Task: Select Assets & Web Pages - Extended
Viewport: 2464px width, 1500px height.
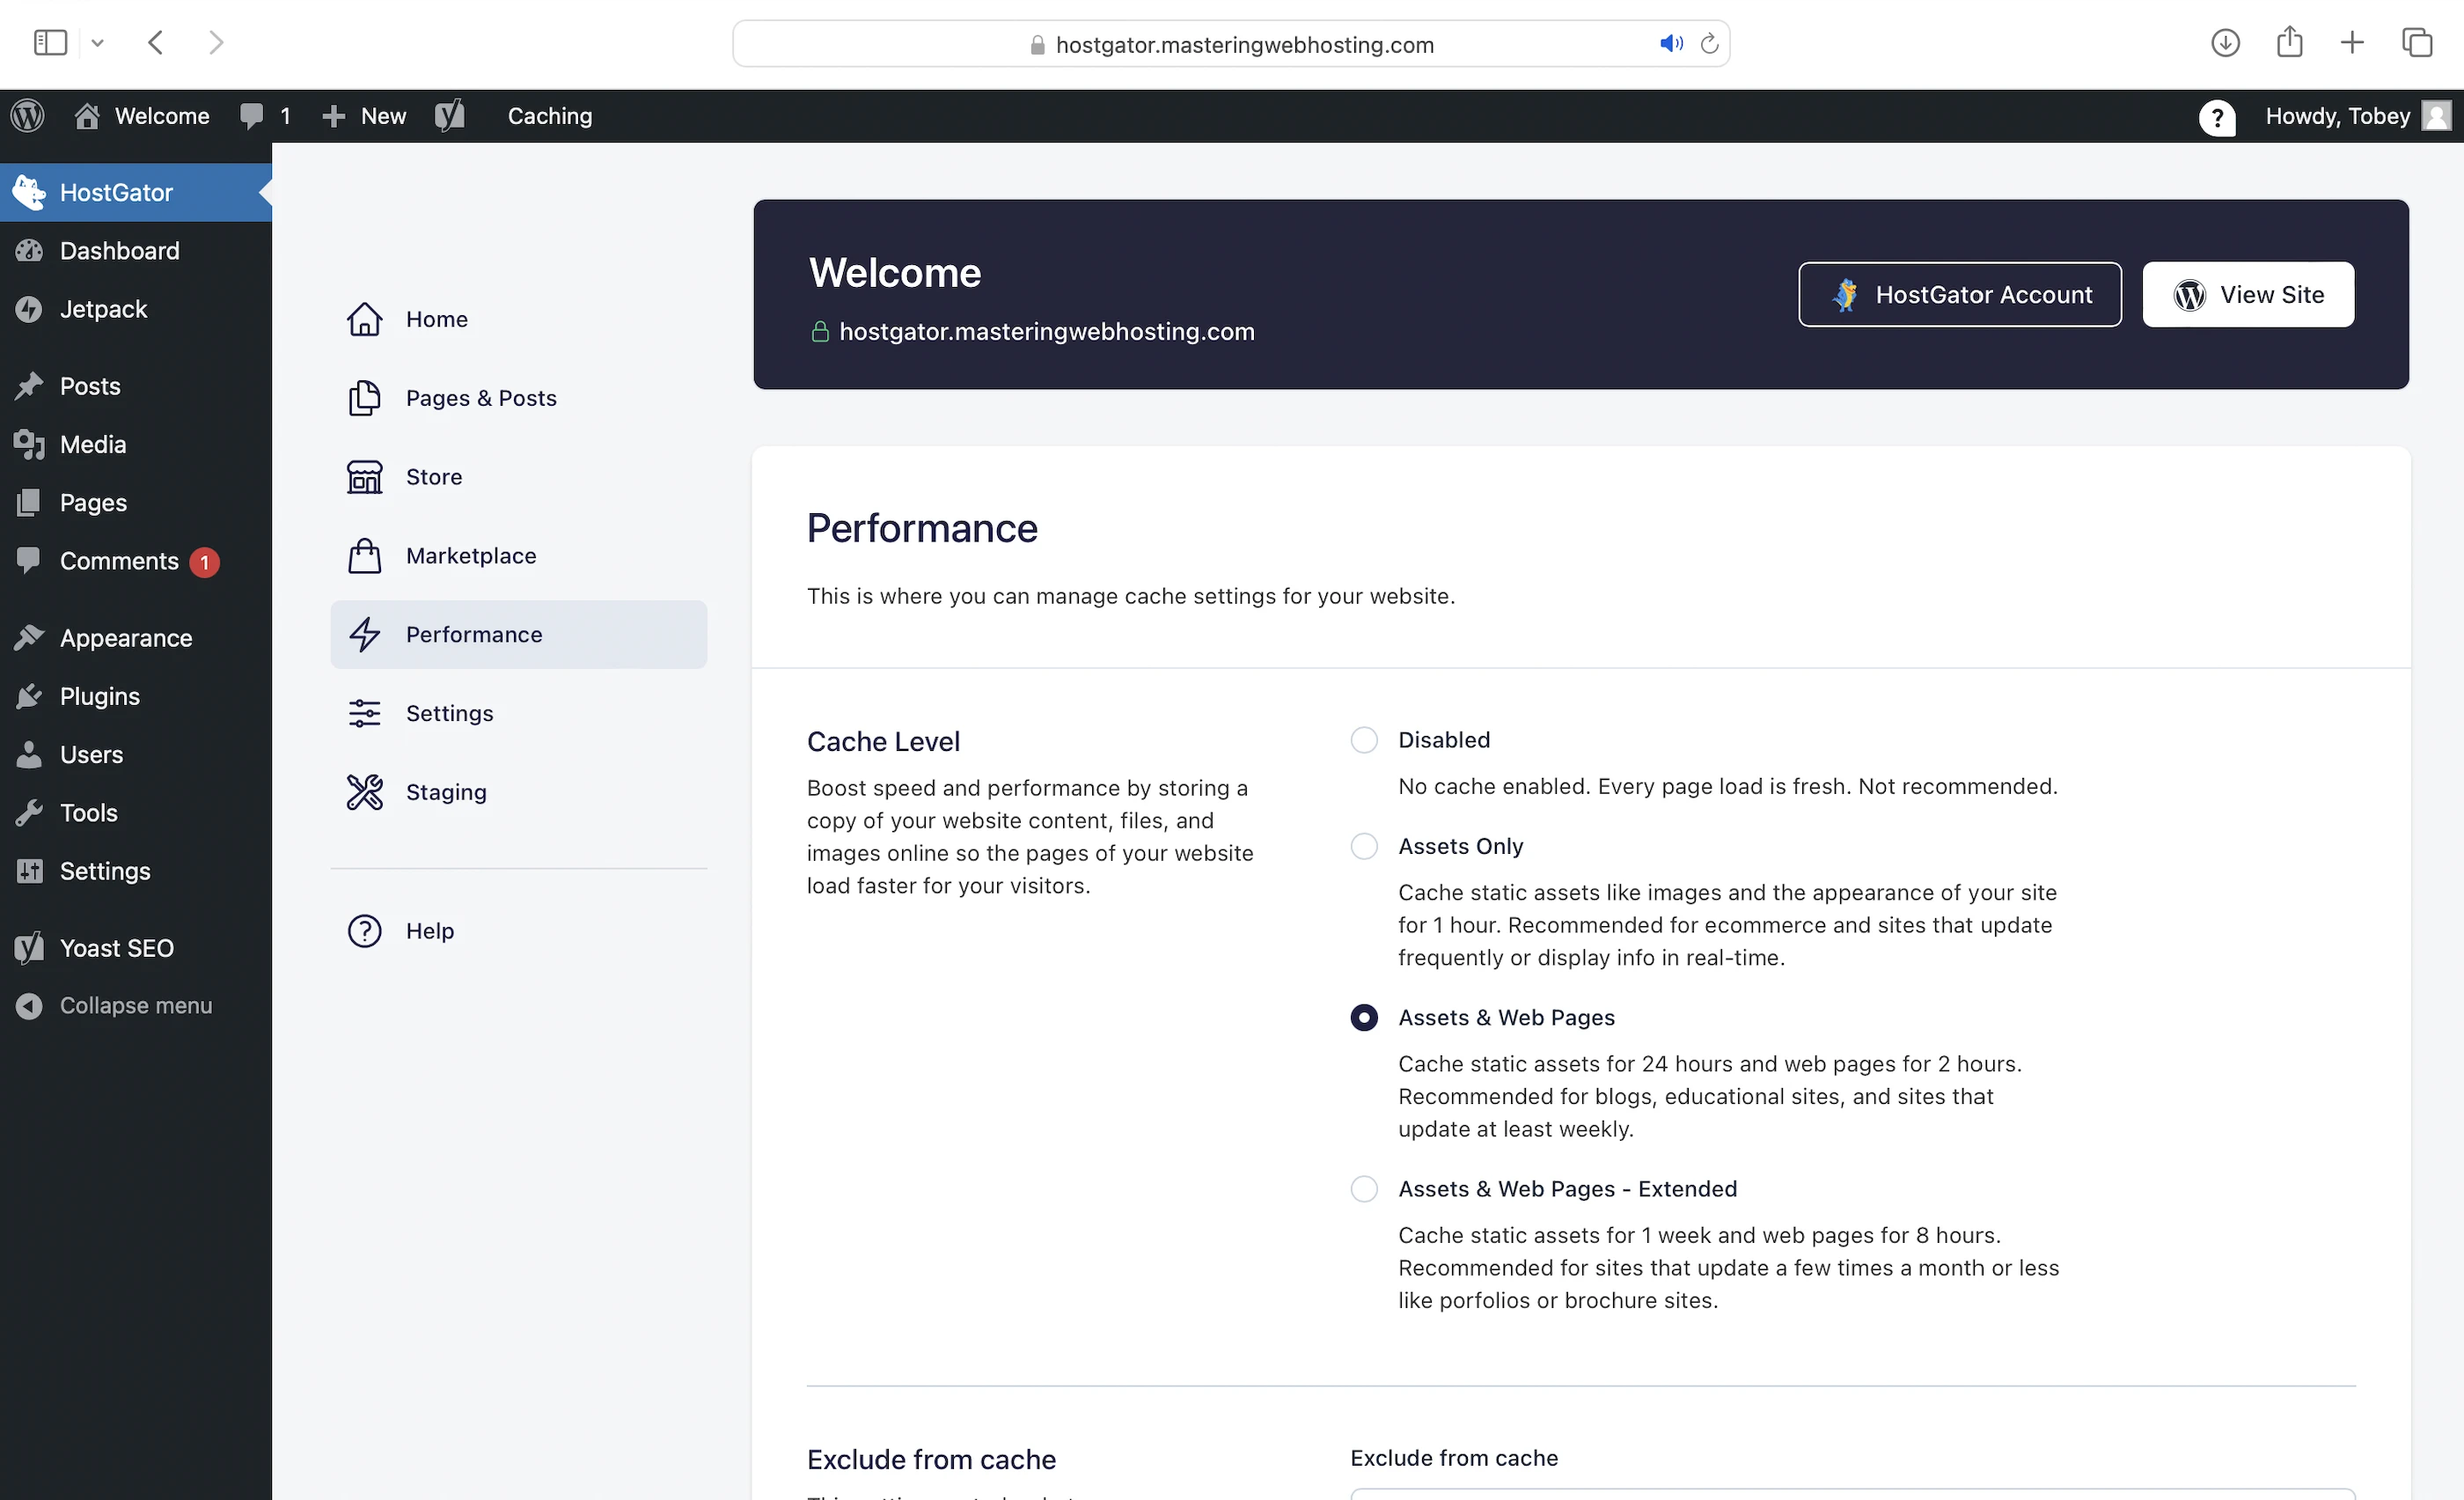Action: coord(1363,1189)
